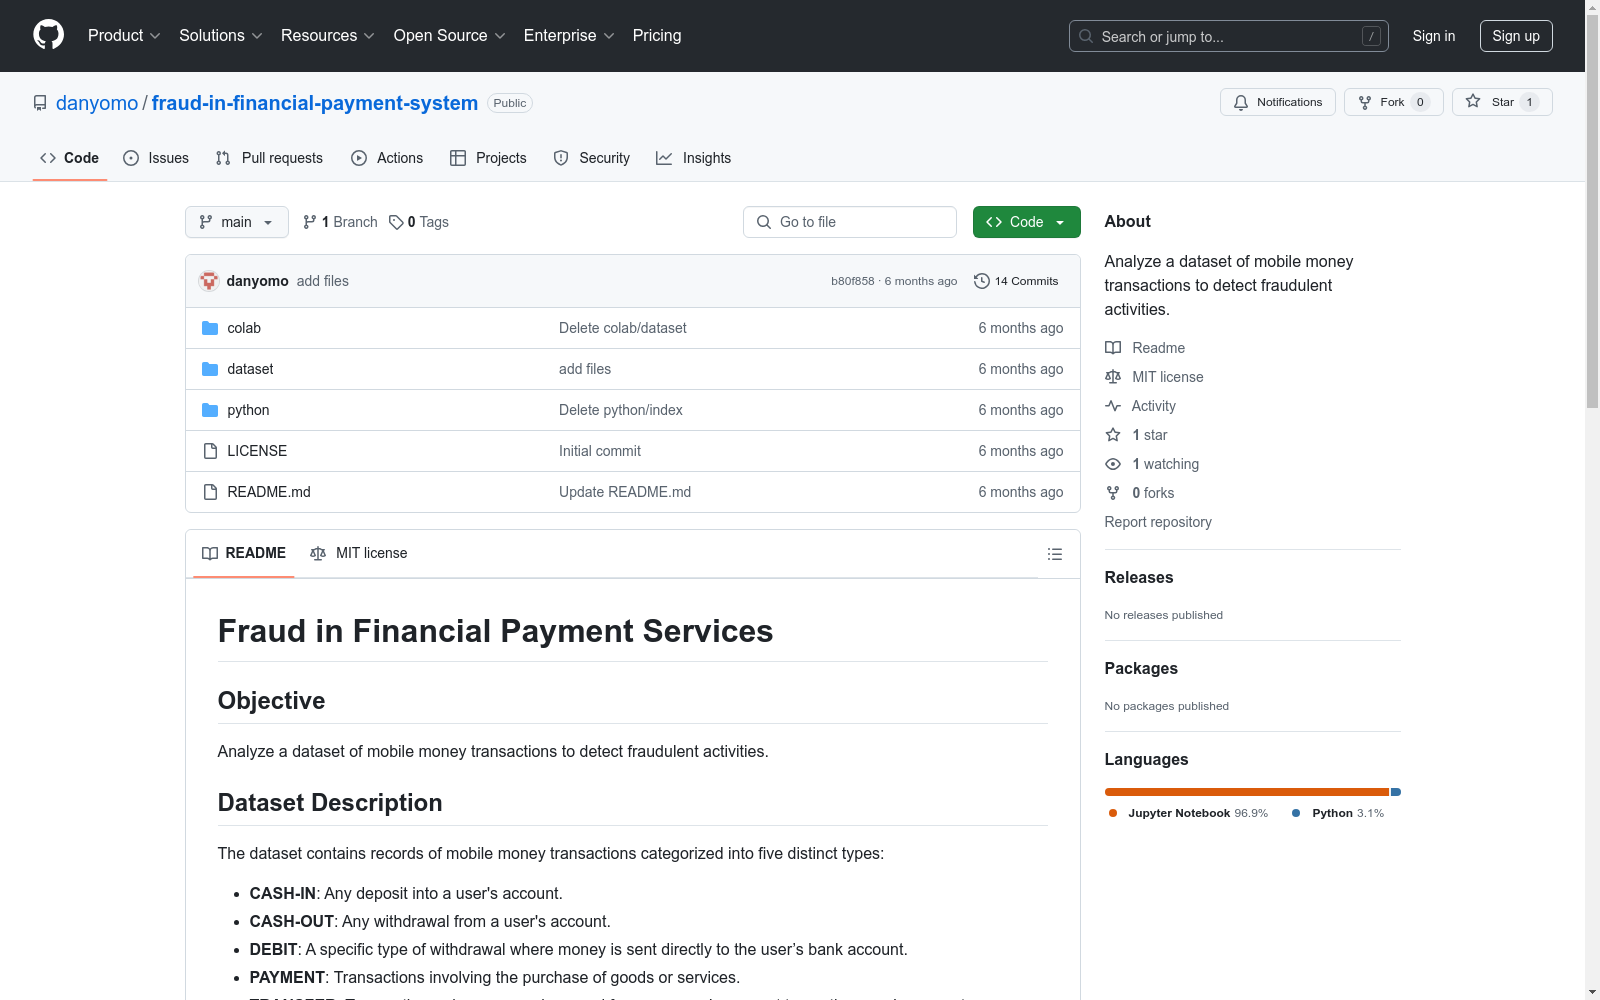Click the Jupyter Notebook language legend
The width and height of the screenshot is (1600, 1000).
pyautogui.click(x=1188, y=813)
